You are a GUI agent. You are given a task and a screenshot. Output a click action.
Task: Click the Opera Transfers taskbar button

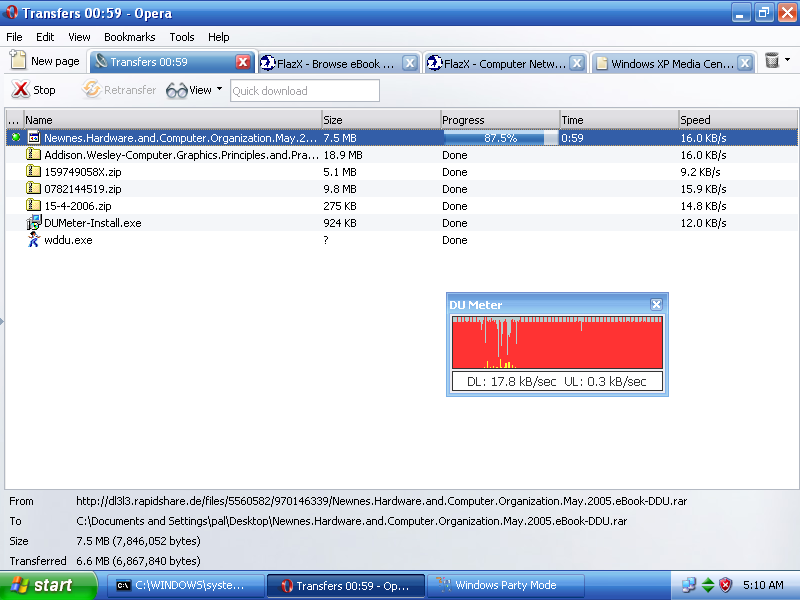pos(346,586)
